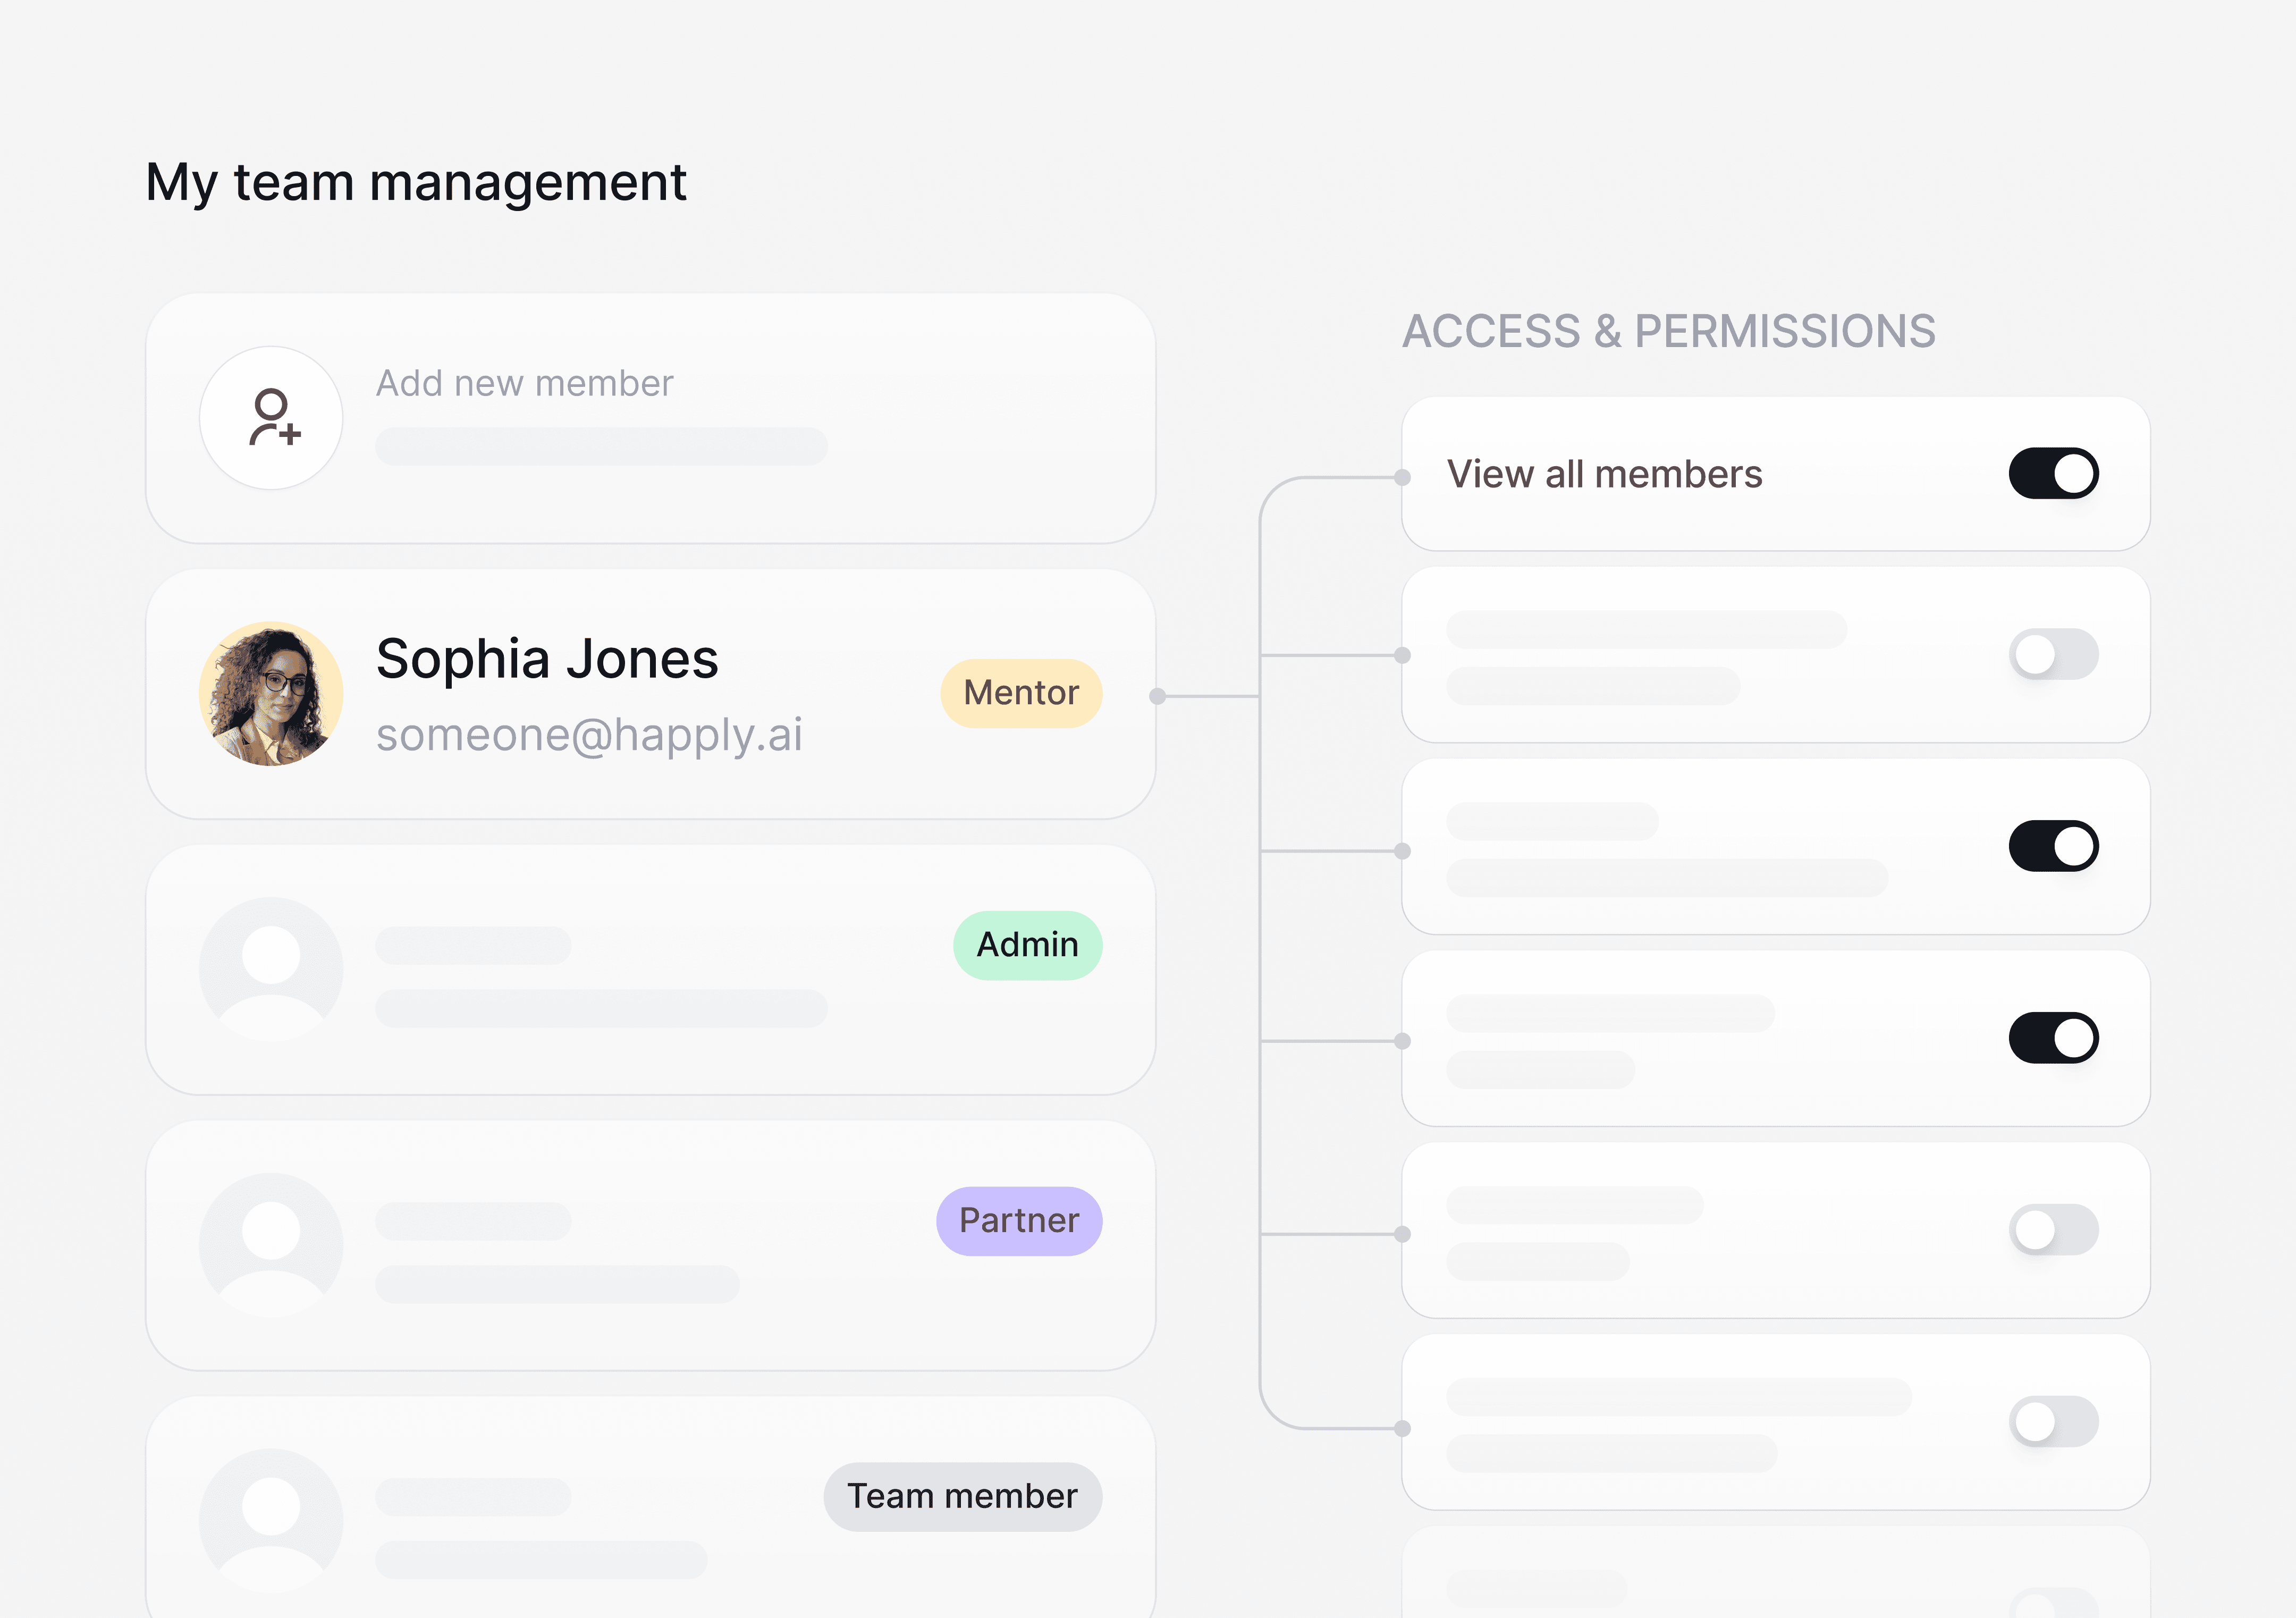This screenshot has height=1618, width=2296.
Task: Click the Partner role badge
Action: point(1019,1221)
